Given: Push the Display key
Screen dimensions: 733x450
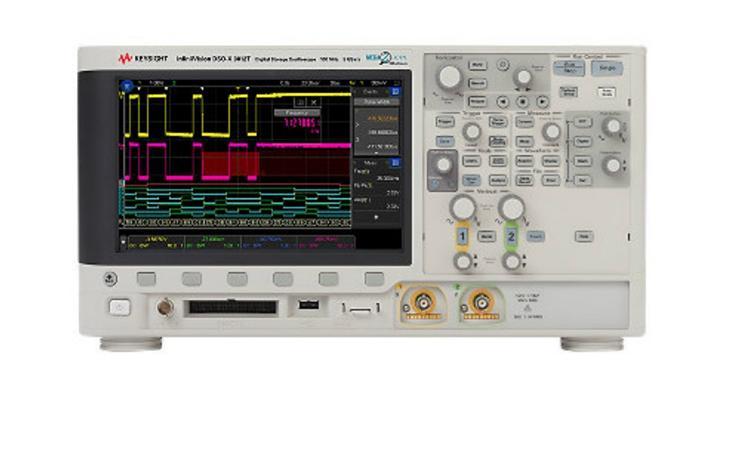Looking at the screenshot, I should pos(551,161).
